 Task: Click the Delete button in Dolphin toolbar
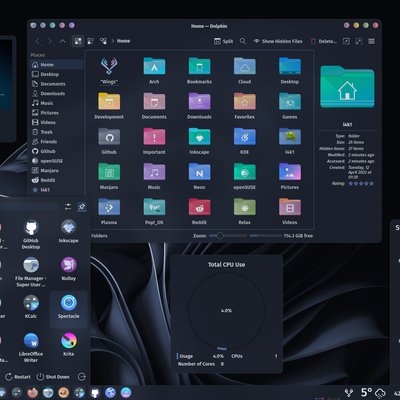[324, 41]
